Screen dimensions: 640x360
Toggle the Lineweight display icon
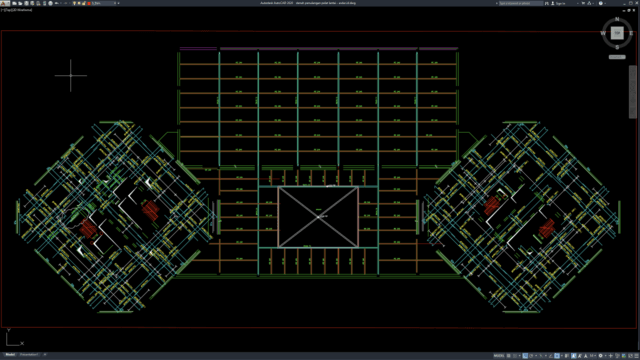(567, 356)
